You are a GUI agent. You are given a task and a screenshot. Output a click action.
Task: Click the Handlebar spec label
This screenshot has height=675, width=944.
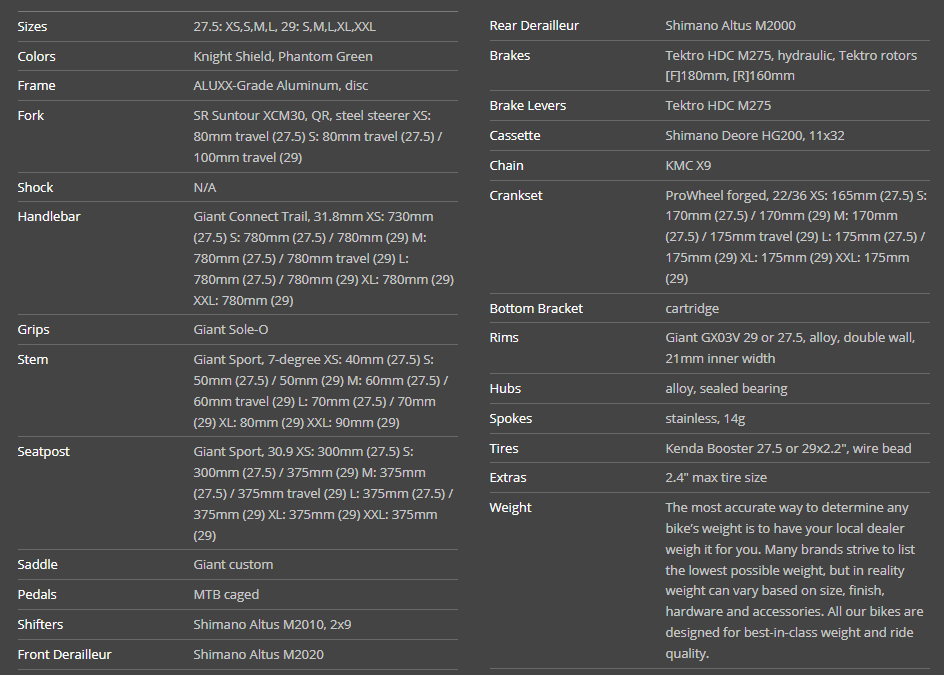tap(49, 217)
